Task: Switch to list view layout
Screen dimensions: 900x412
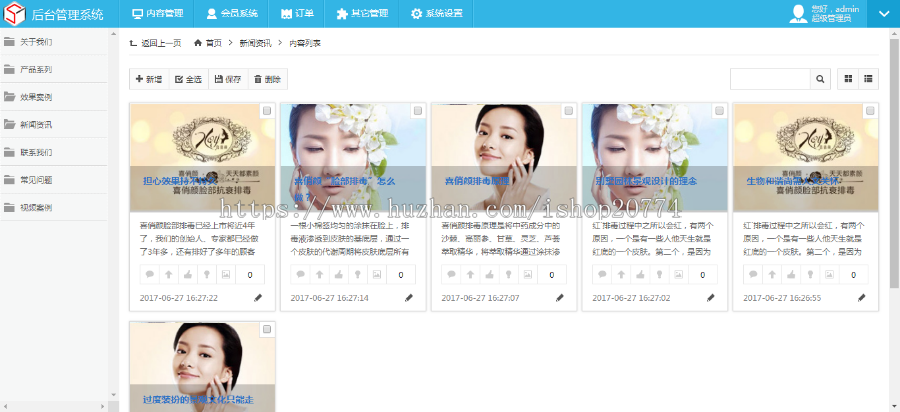Action: [x=868, y=79]
